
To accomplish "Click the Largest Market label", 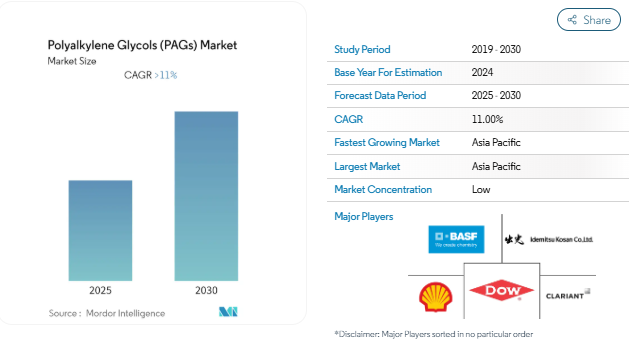I will click(367, 167).
